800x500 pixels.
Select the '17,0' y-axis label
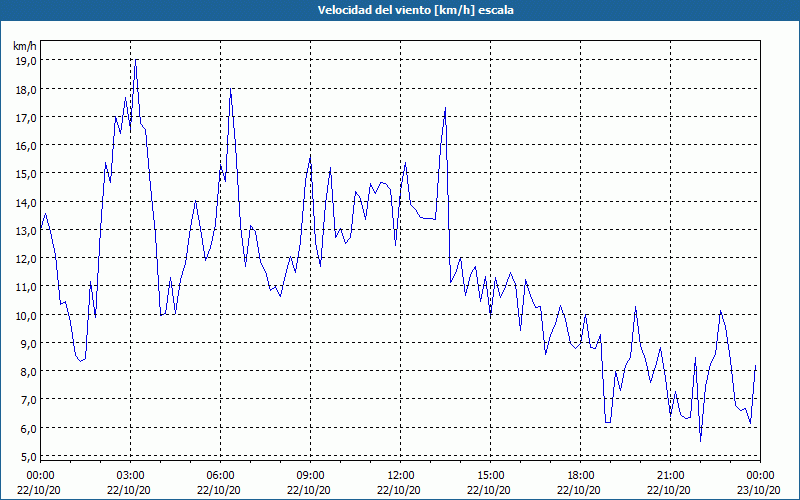[x=27, y=118]
